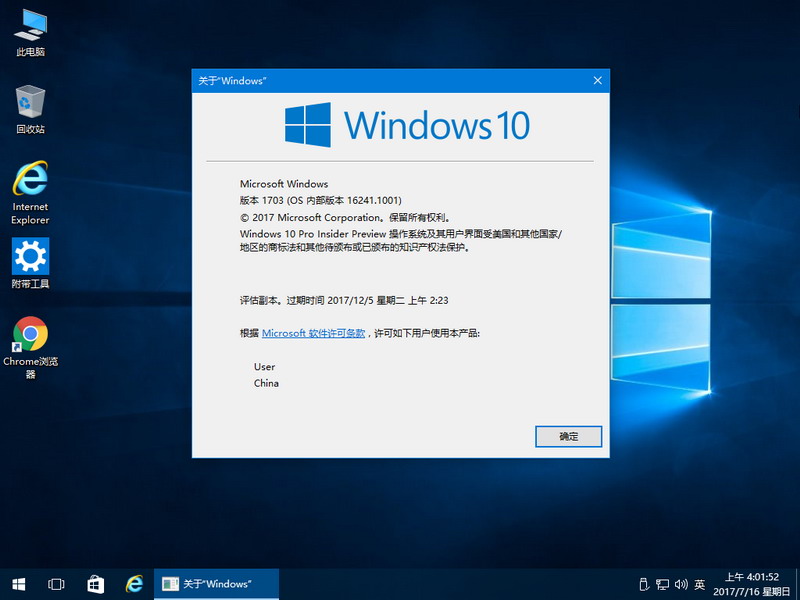Open the Microsoft 软件许可条款 link
Image resolution: width=800 pixels, height=600 pixels.
pyautogui.click(x=313, y=333)
